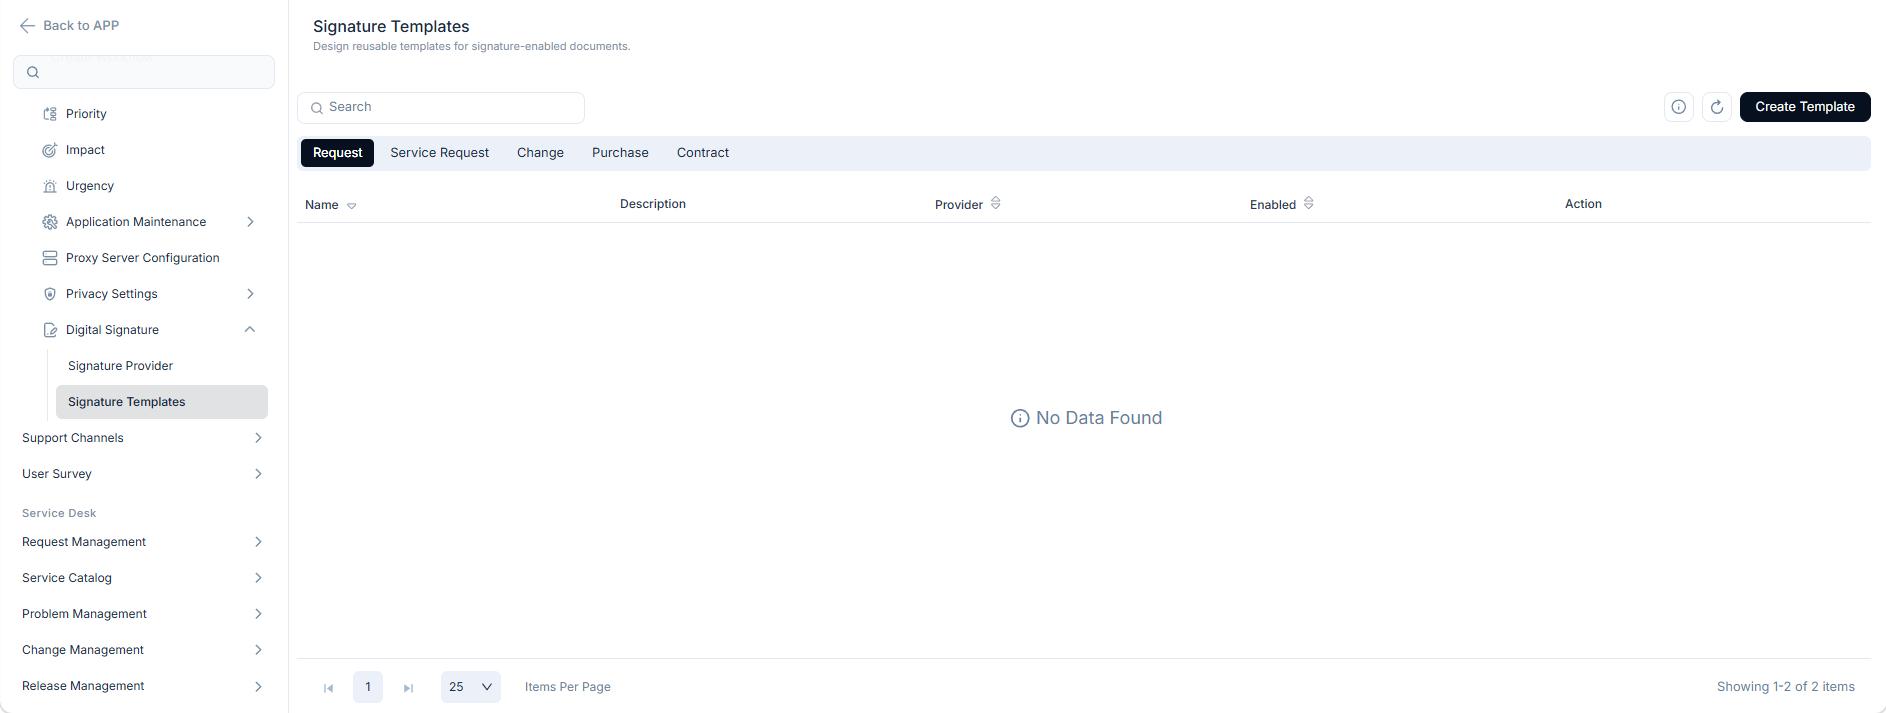The width and height of the screenshot is (1886, 713).
Task: Expand Service Catalog section
Action: (x=258, y=578)
